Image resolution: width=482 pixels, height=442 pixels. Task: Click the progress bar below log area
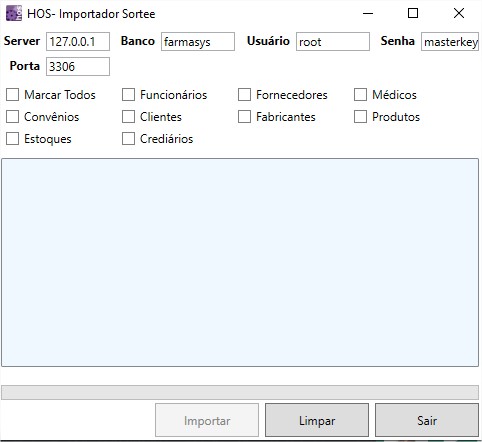coord(240,392)
